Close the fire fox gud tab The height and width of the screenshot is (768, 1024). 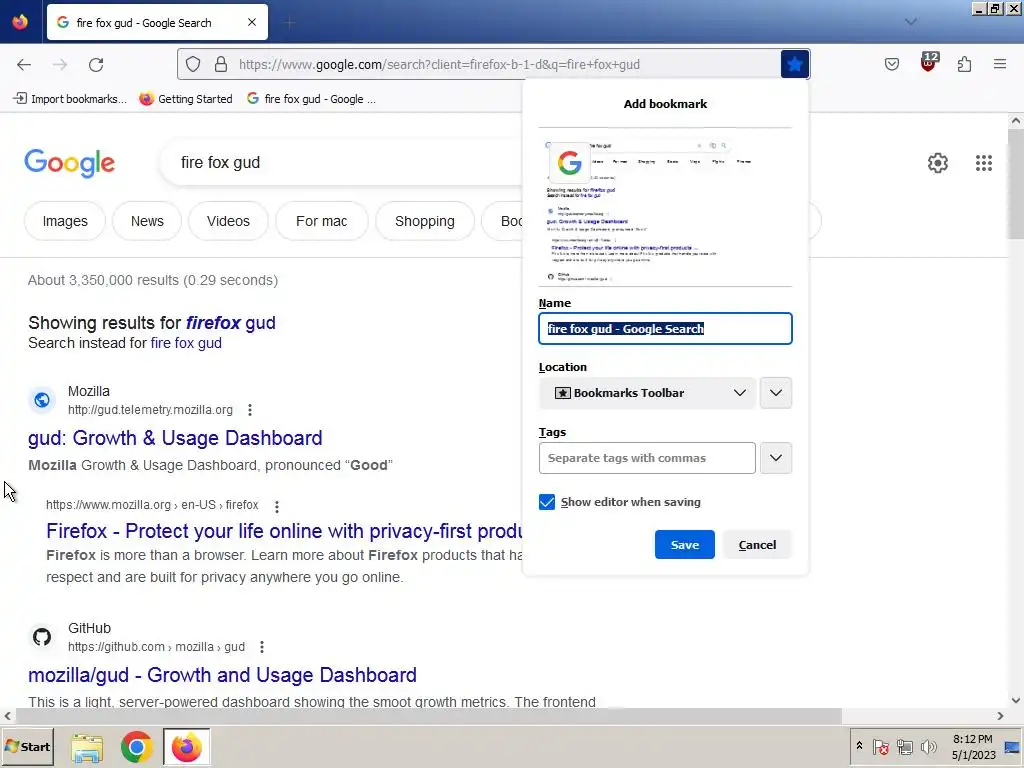(252, 22)
